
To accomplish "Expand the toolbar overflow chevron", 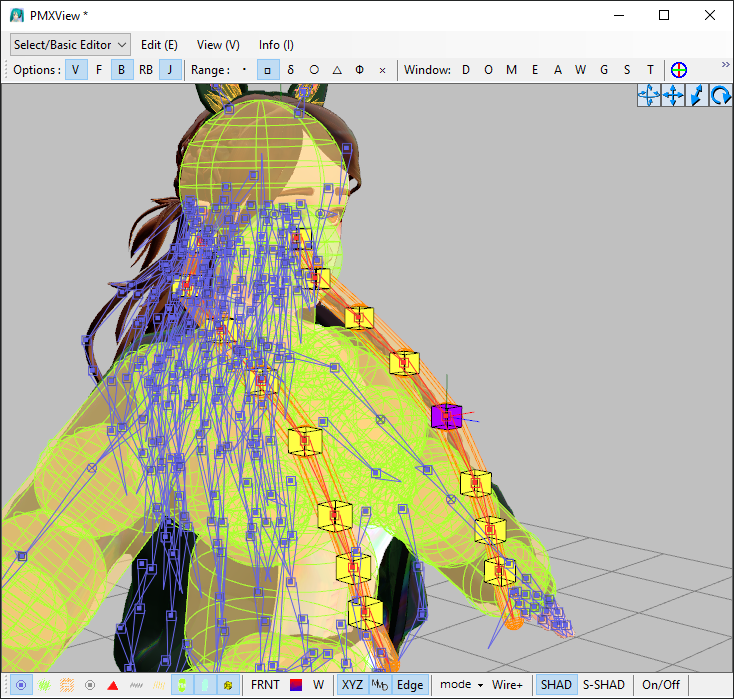I will (725, 65).
